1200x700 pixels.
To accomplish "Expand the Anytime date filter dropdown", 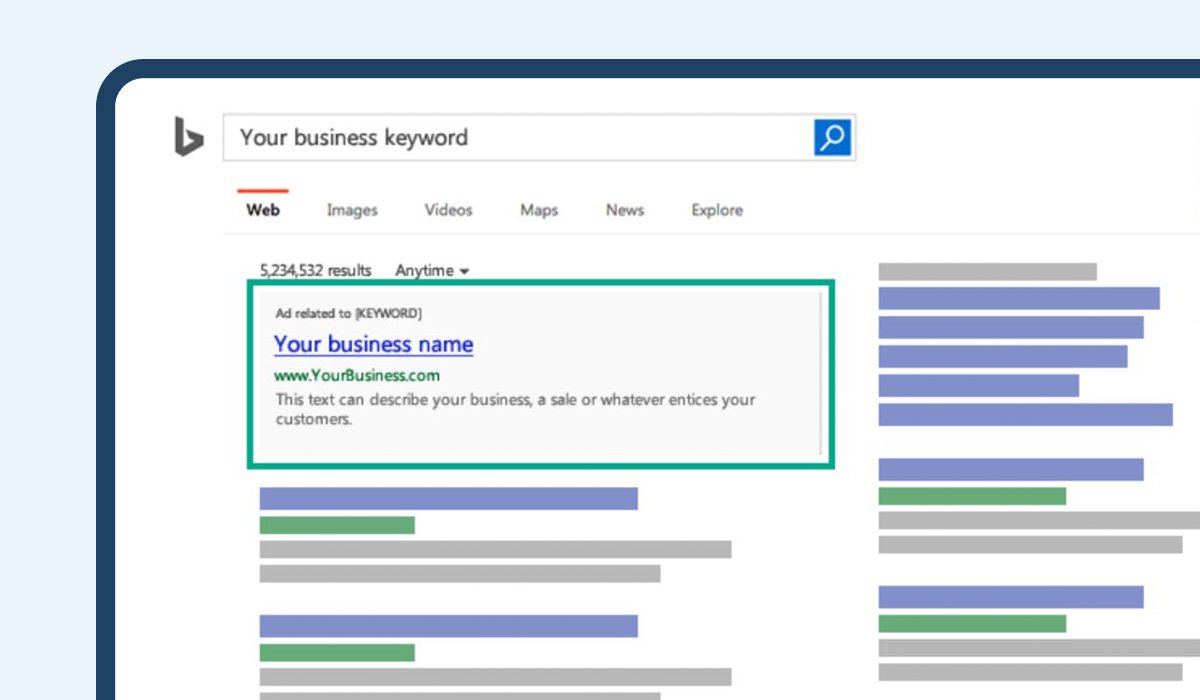I will [432, 271].
